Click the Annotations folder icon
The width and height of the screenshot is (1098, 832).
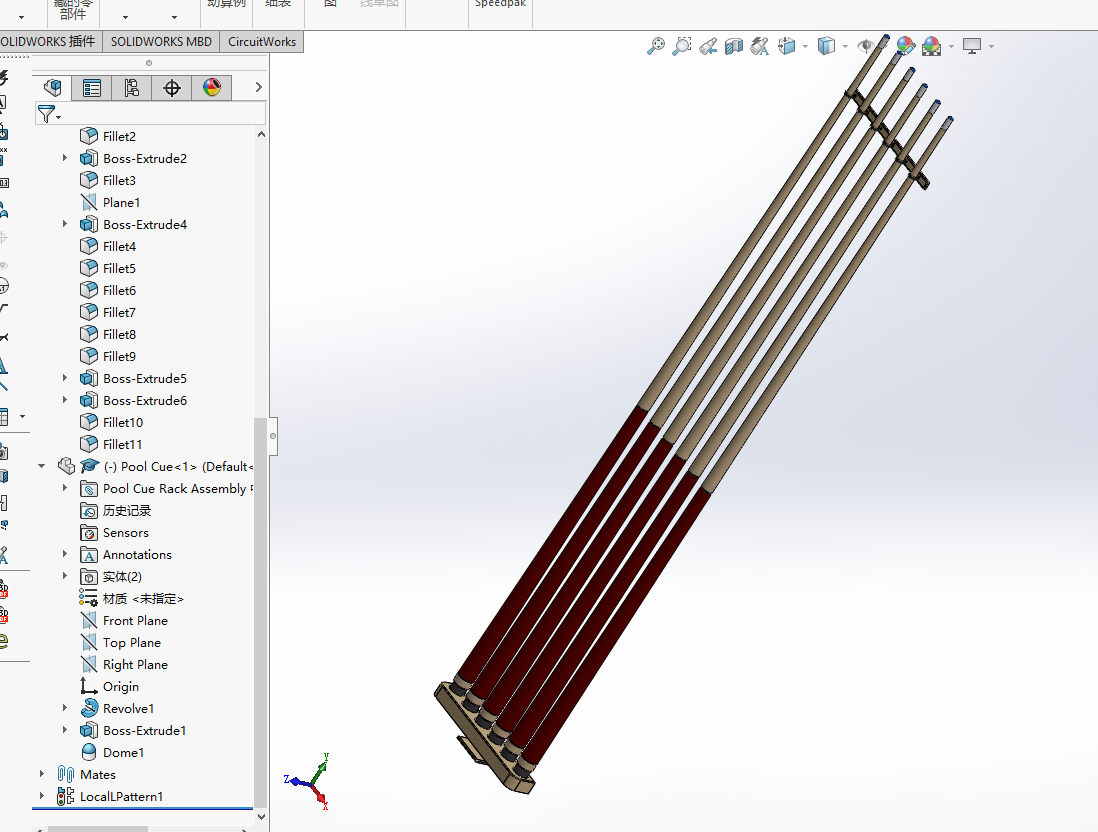[89, 555]
